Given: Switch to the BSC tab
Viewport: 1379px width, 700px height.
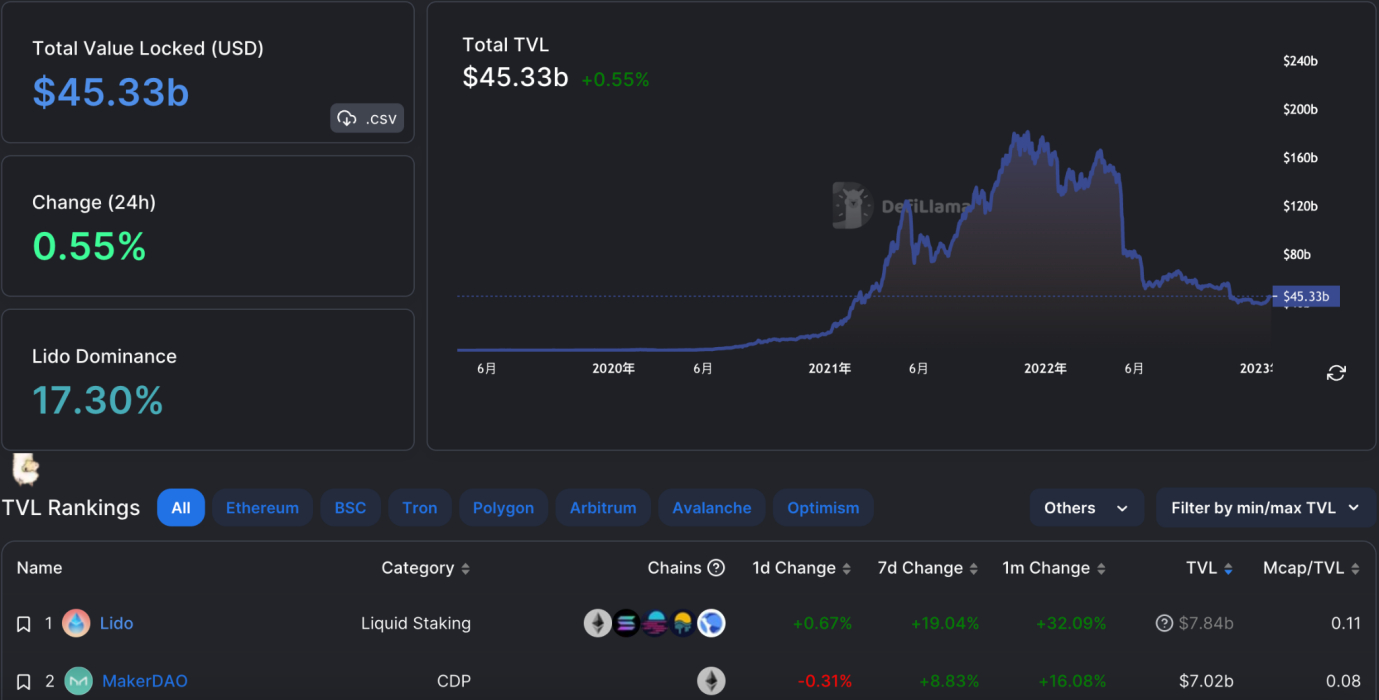Looking at the screenshot, I should coord(350,508).
